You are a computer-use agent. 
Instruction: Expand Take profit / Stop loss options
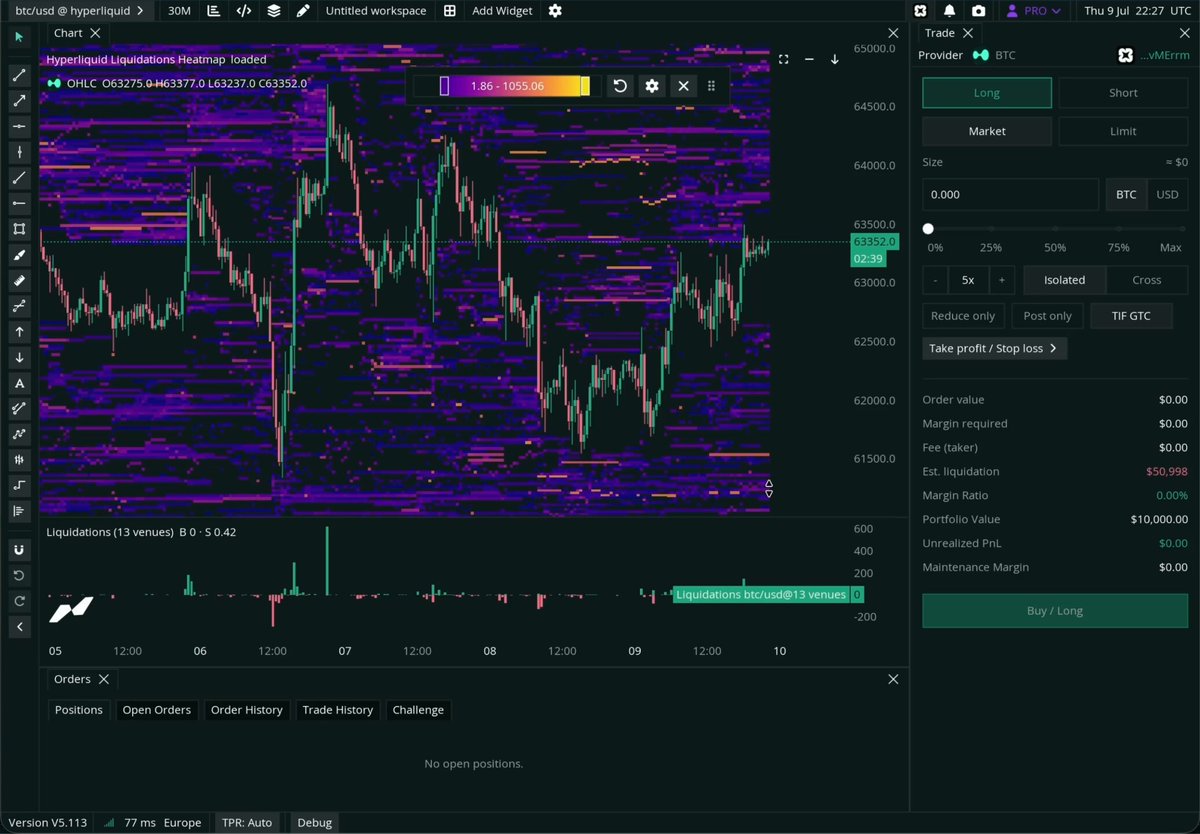pyautogui.click(x=995, y=348)
